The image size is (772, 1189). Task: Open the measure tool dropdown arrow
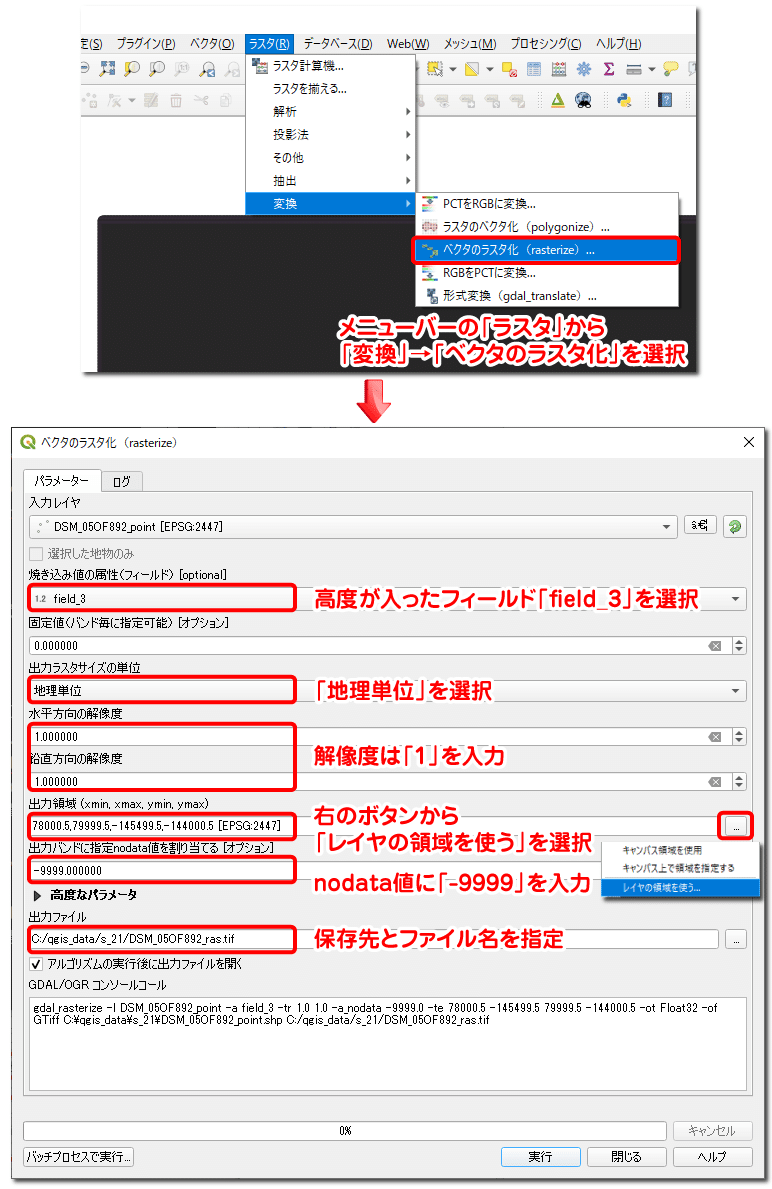point(651,69)
